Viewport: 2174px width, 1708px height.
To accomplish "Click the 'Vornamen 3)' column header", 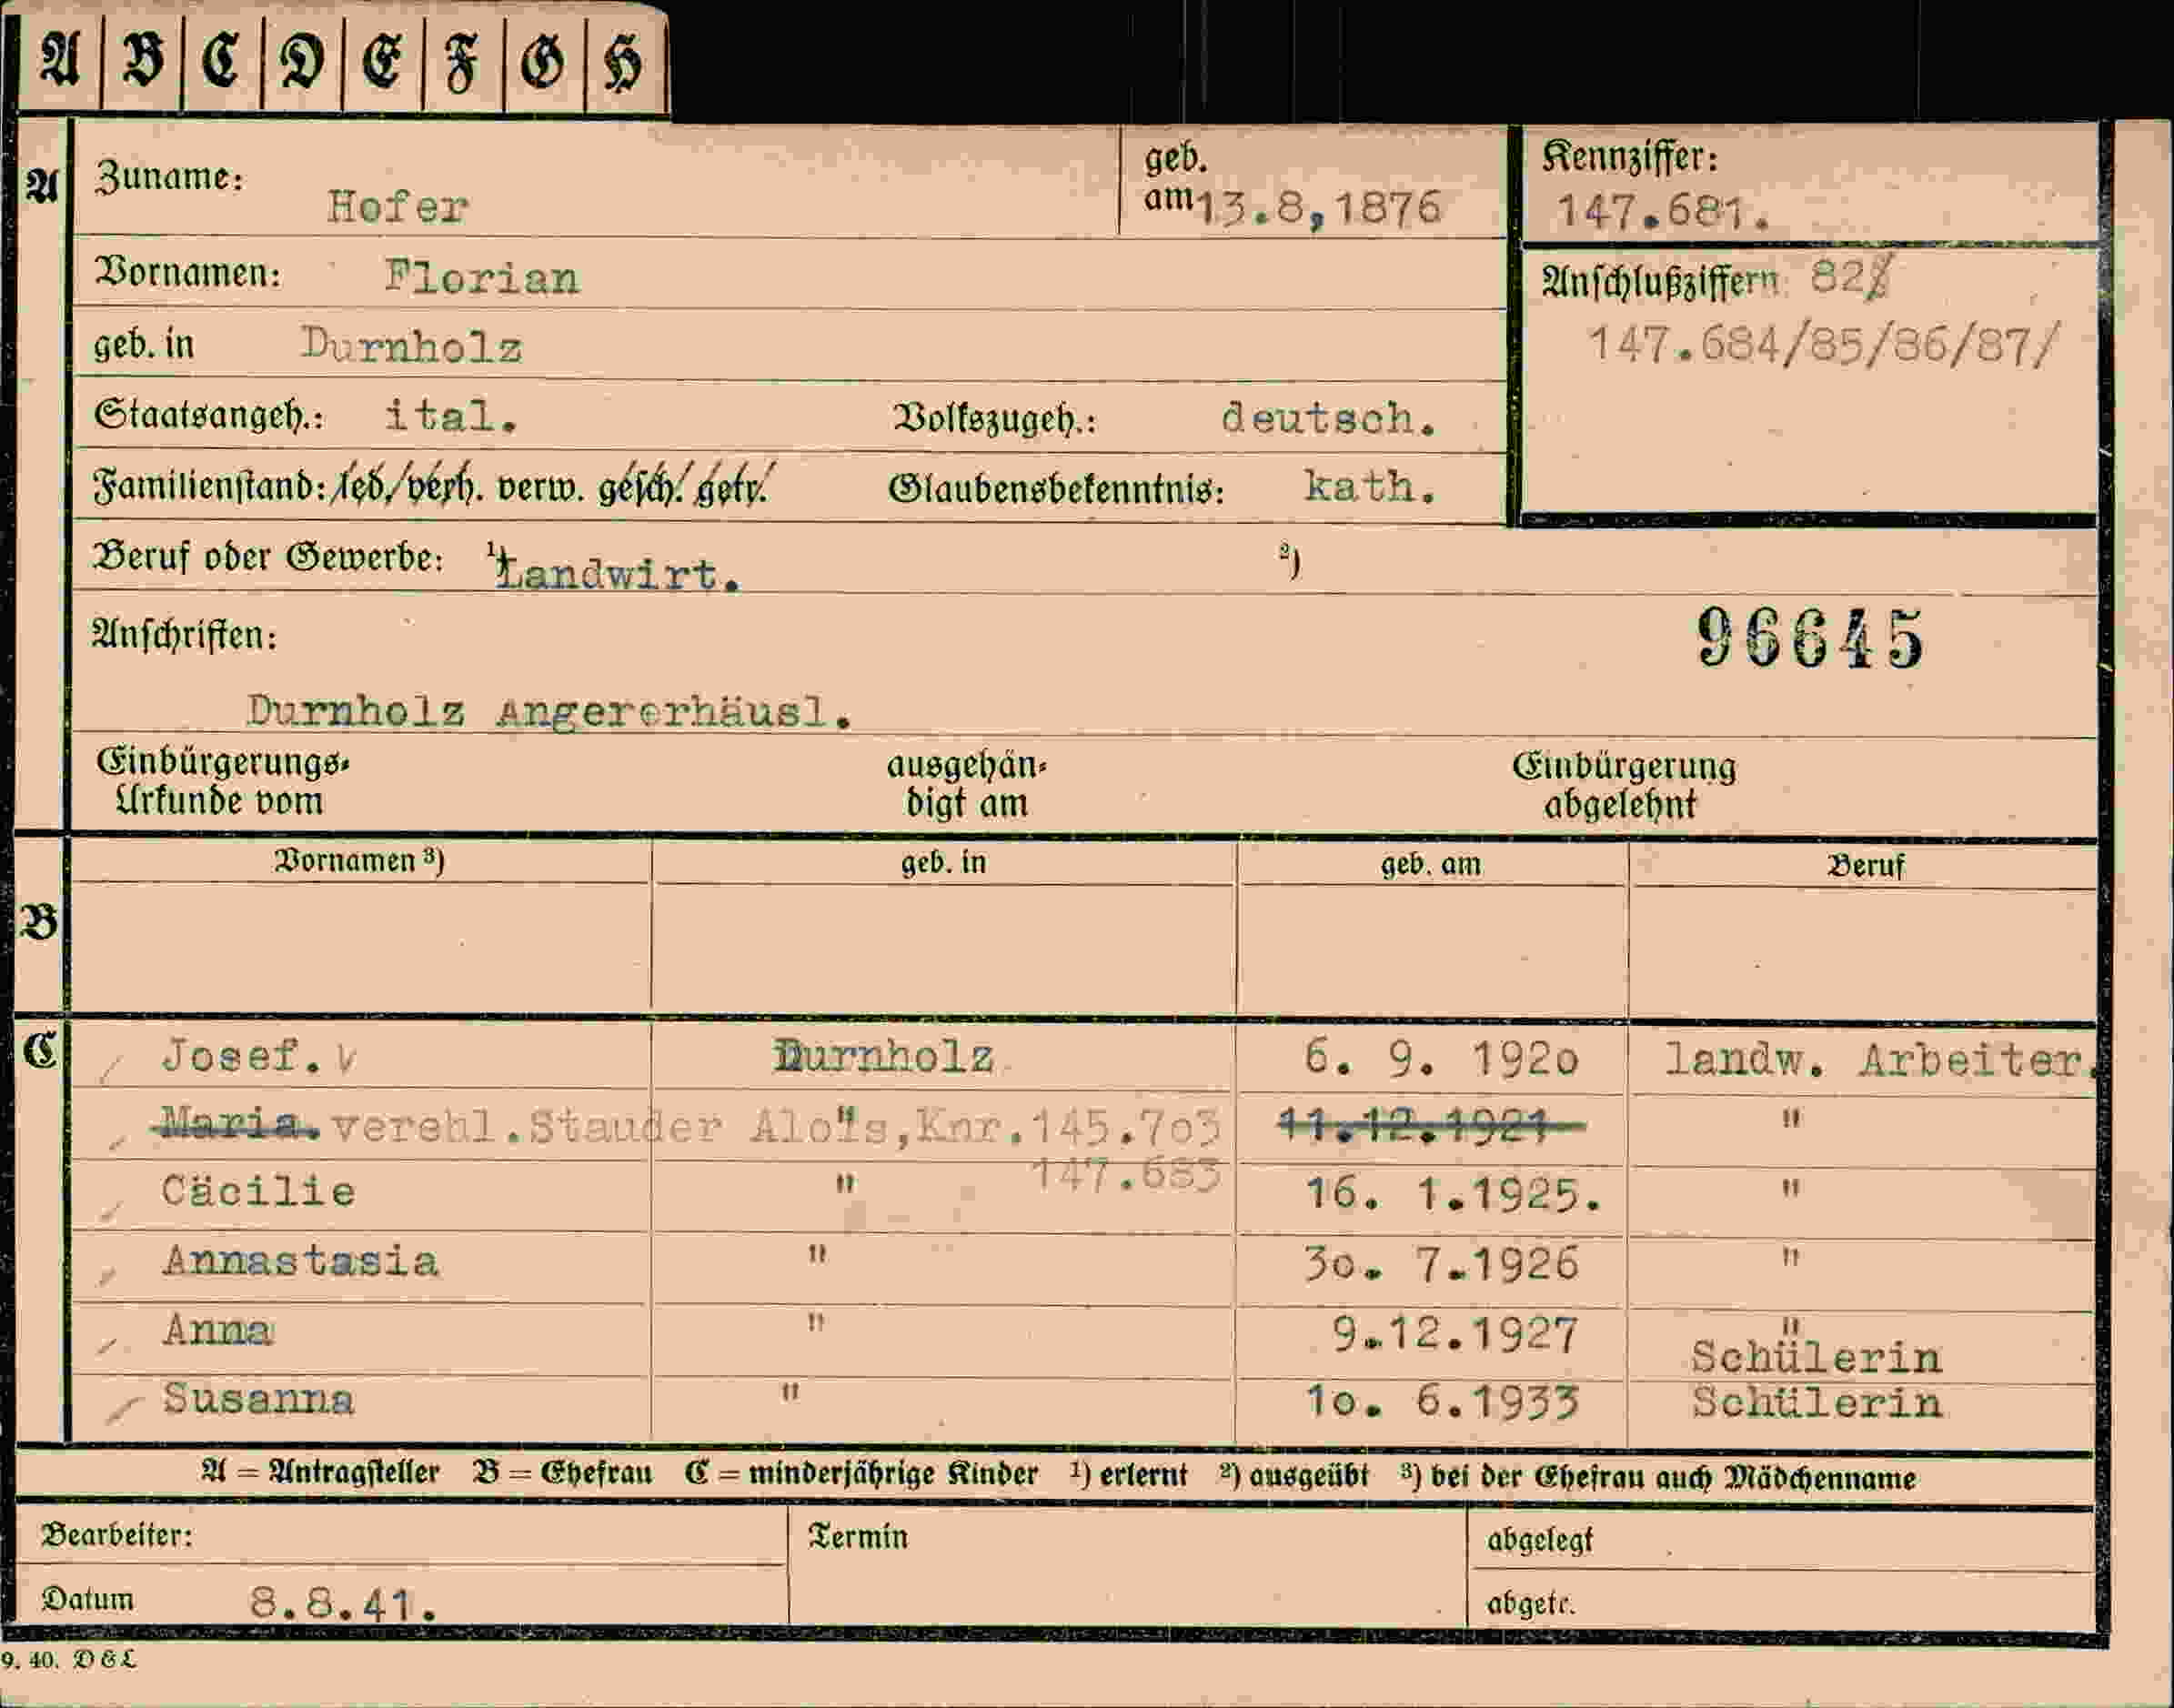I will [x=358, y=861].
